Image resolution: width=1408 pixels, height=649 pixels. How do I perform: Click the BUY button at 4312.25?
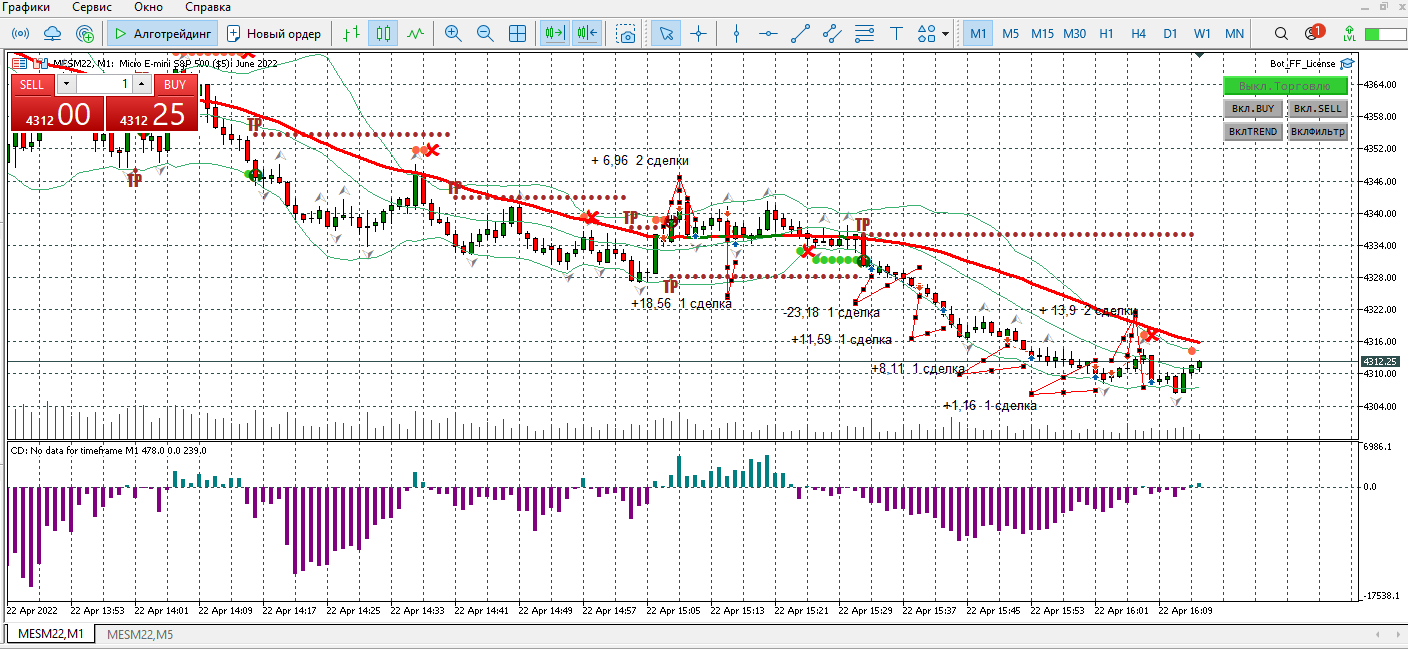153,113
